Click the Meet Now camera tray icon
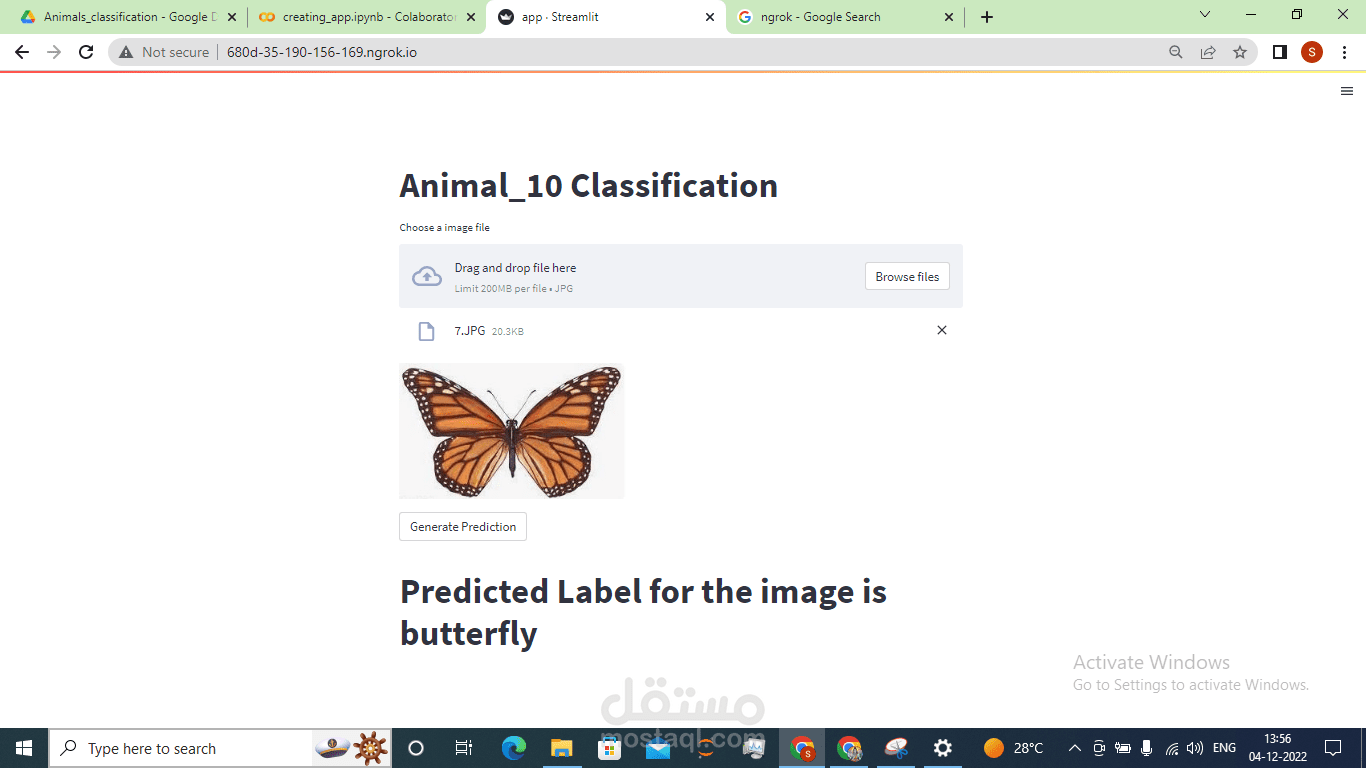This screenshot has height=768, width=1366. pyautogui.click(x=1099, y=748)
